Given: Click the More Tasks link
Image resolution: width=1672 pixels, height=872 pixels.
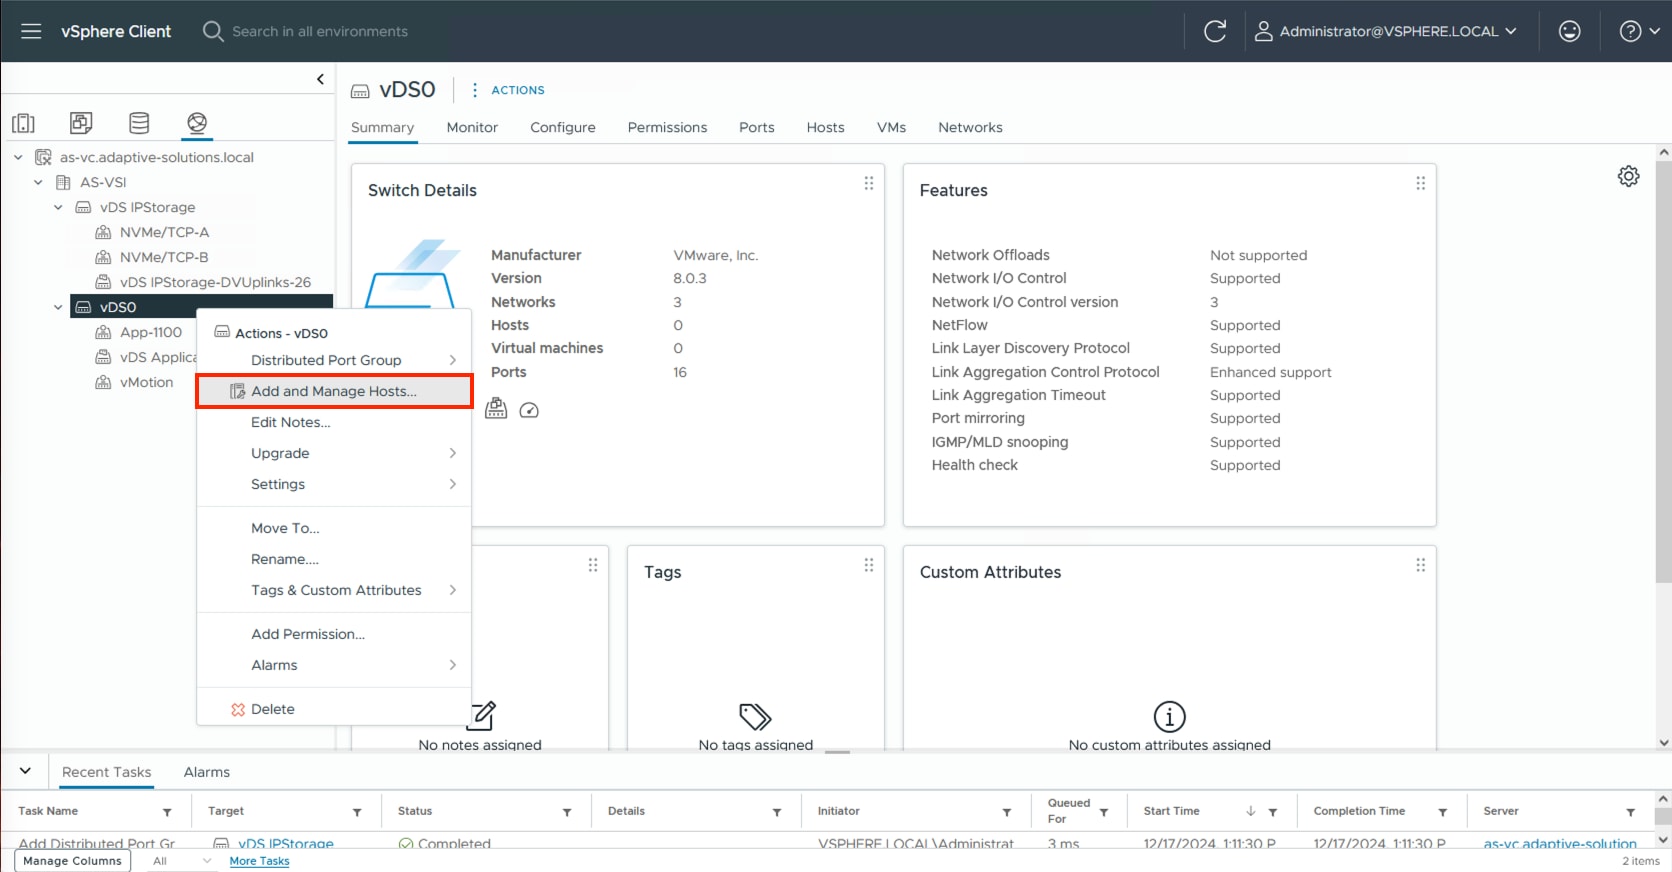Looking at the screenshot, I should (259, 861).
